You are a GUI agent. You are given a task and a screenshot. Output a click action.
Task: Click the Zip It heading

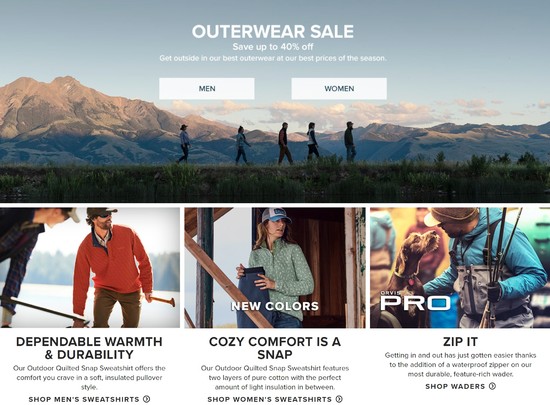[460, 342]
